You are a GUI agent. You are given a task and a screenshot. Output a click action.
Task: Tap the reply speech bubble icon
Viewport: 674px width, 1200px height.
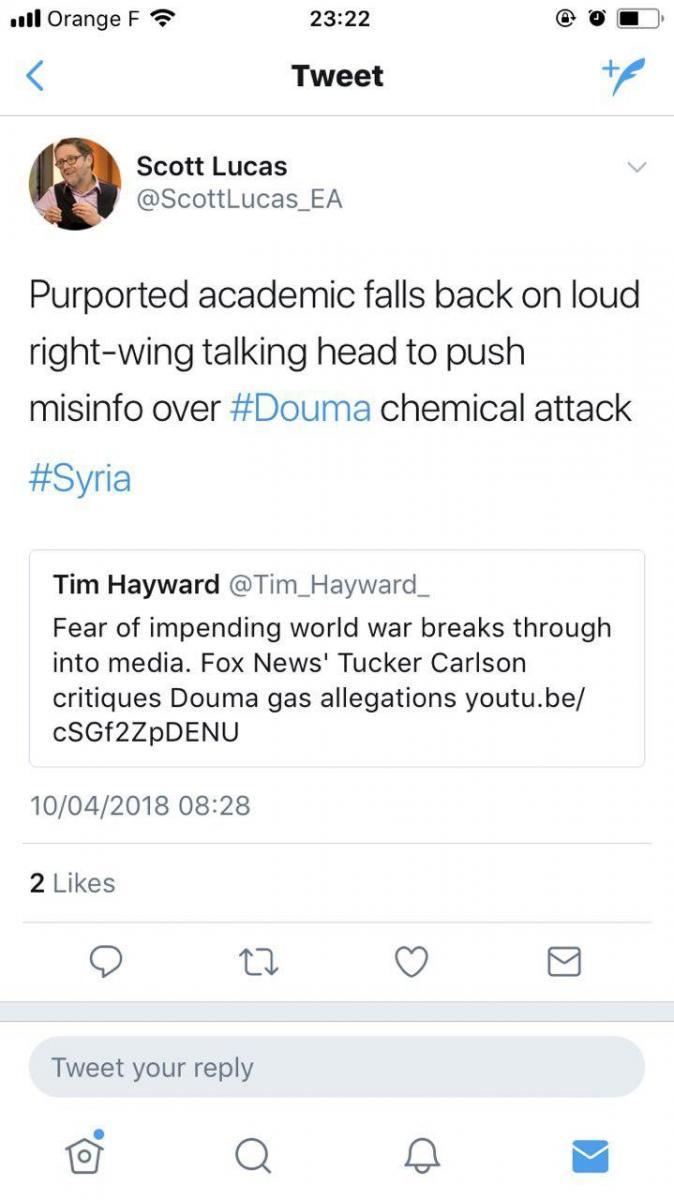[106, 961]
